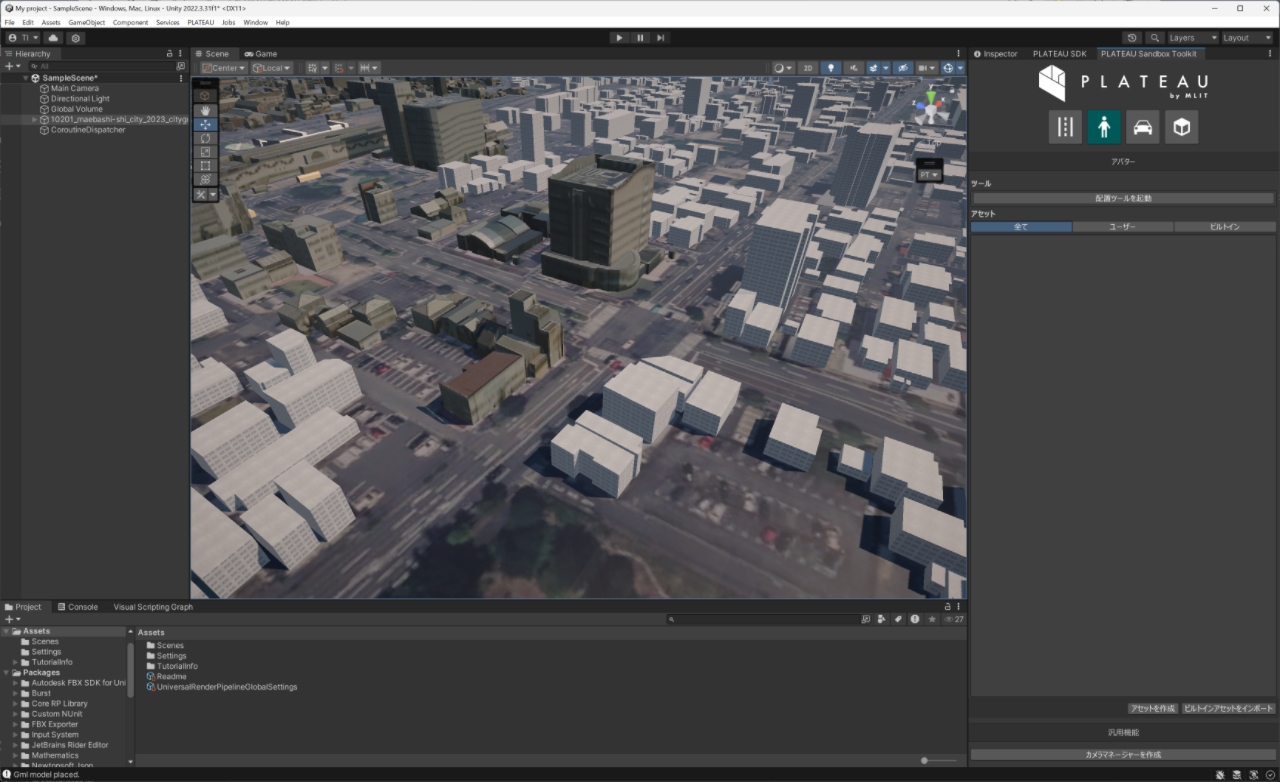Open the Sandbox Toolkit panel three-dot menu
Viewport: 1280px width, 782px height.
(x=1272, y=54)
